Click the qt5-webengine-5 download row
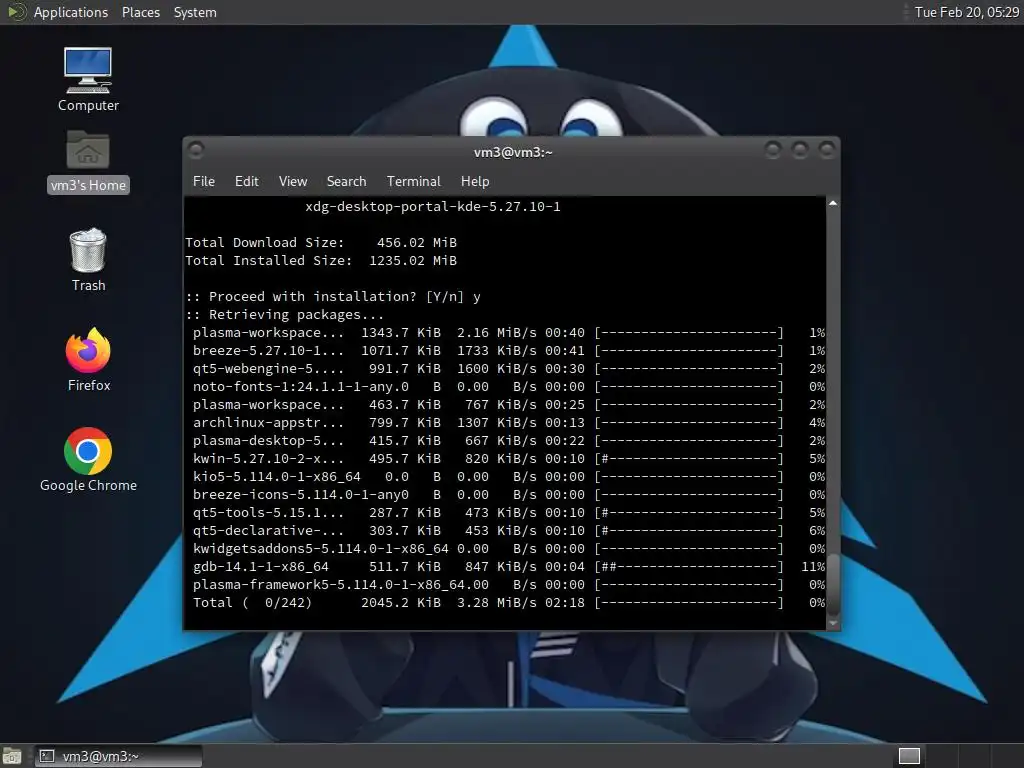Image resolution: width=1024 pixels, height=768 pixels. (x=509, y=368)
